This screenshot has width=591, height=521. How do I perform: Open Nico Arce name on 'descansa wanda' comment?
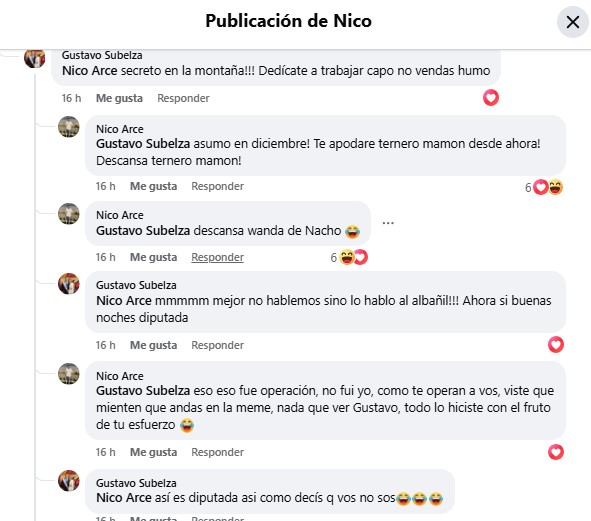tap(120, 215)
